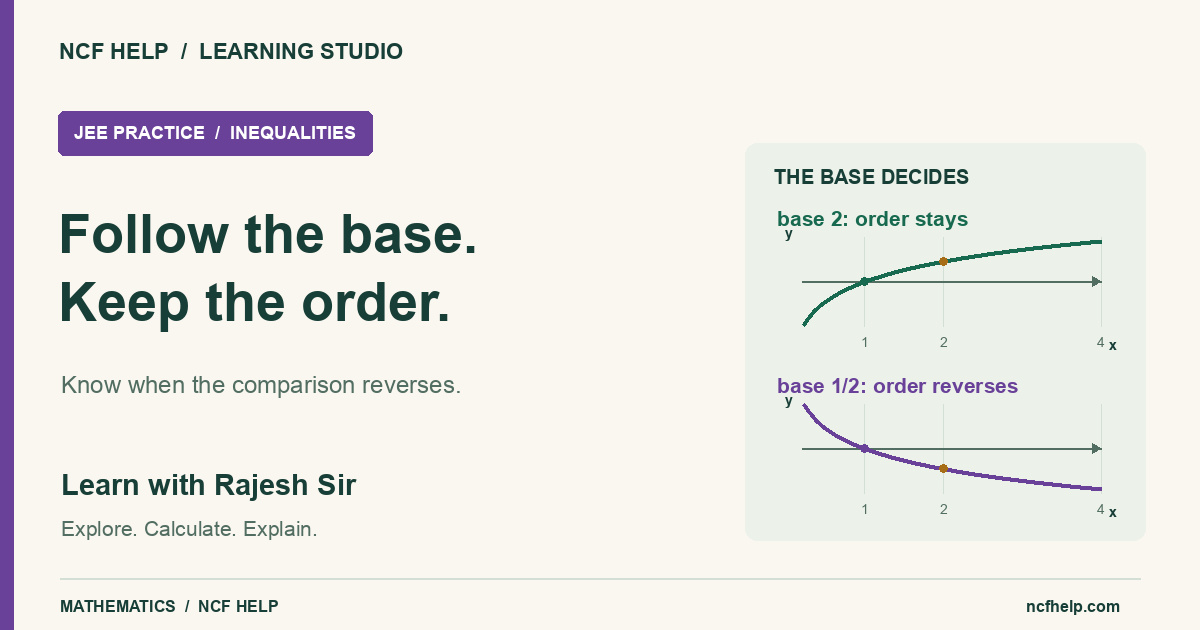Click 'Know when the comparison reverses.' subtitle

click(x=261, y=385)
